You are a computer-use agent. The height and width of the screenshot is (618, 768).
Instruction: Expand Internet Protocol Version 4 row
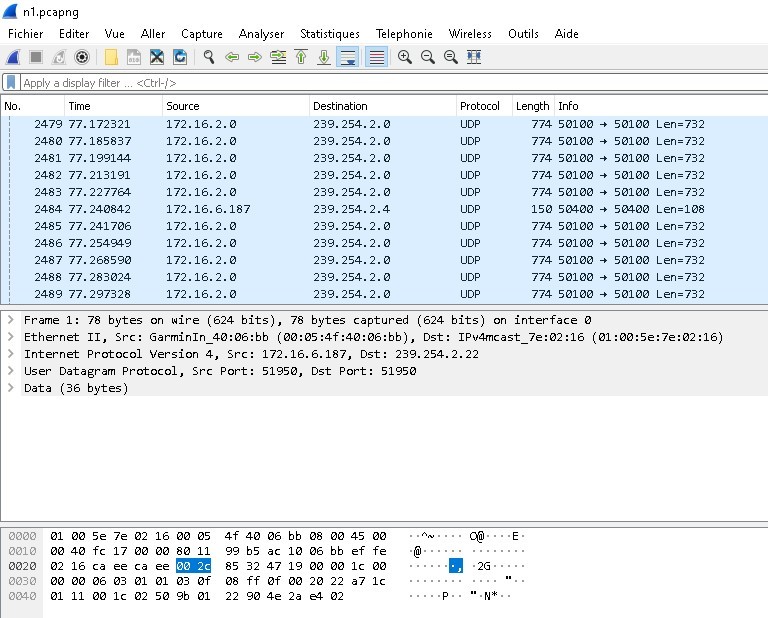click(10, 354)
